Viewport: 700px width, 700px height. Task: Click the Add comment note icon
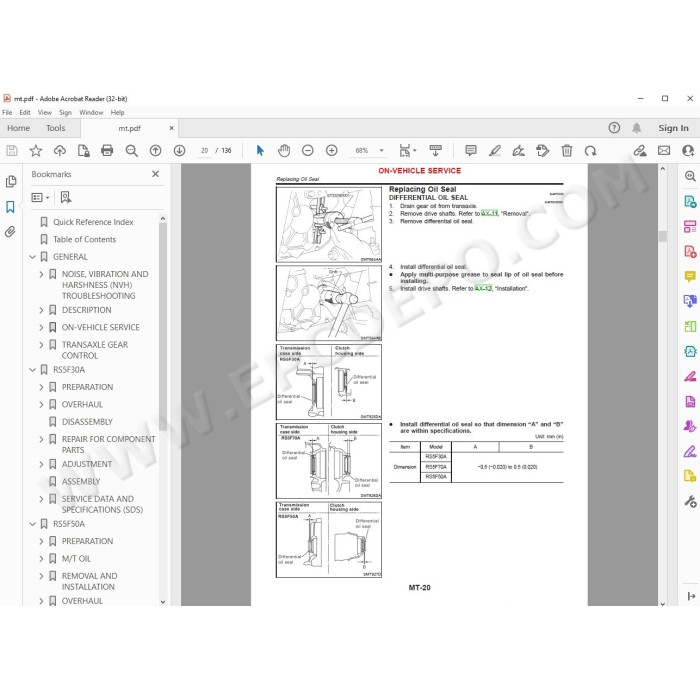pyautogui.click(x=471, y=151)
